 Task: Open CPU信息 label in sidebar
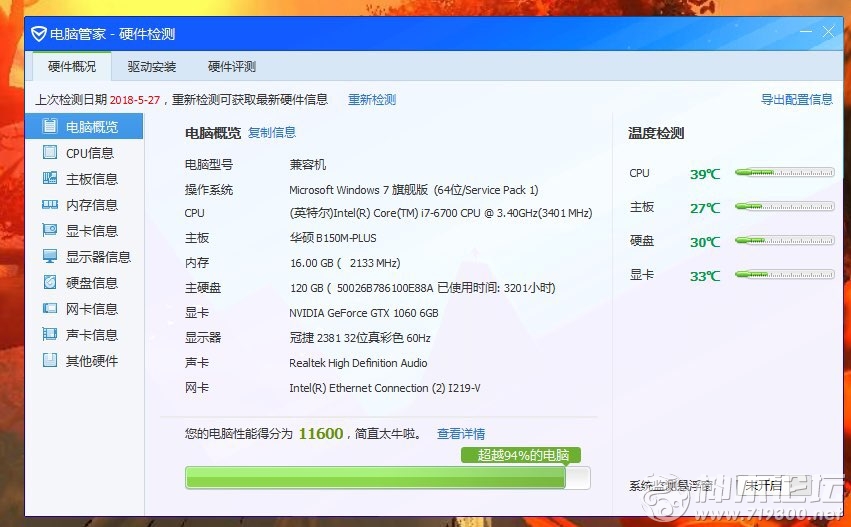[90, 153]
